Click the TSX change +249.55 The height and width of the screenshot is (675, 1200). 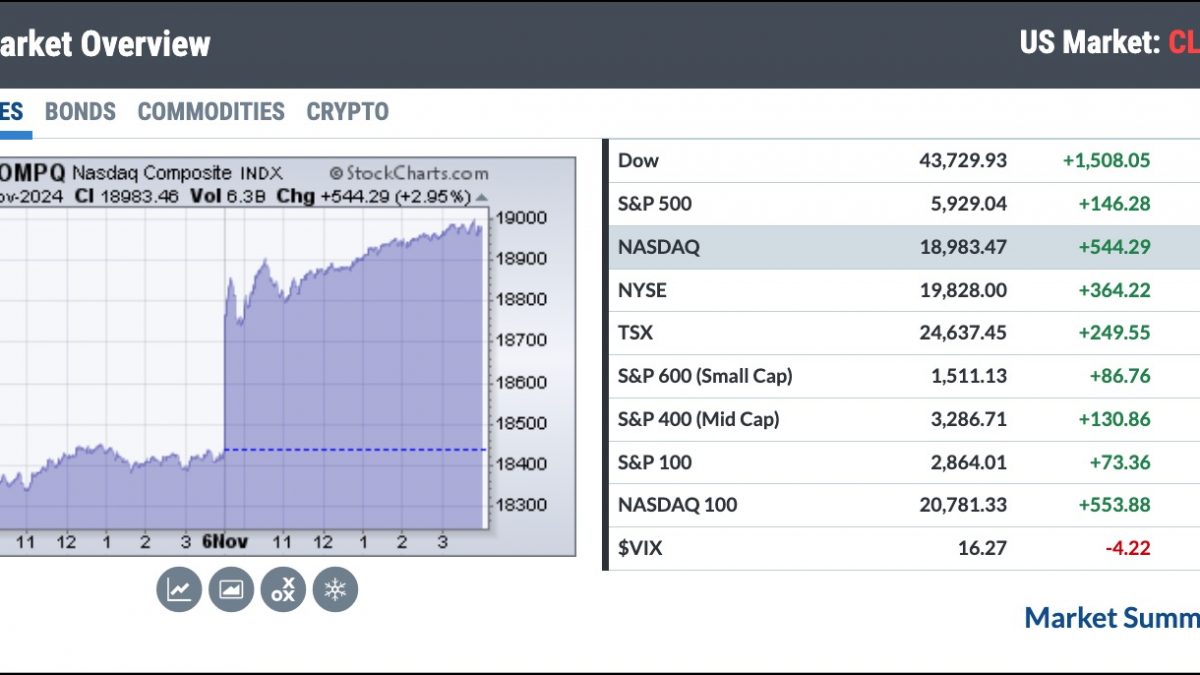click(x=1115, y=333)
